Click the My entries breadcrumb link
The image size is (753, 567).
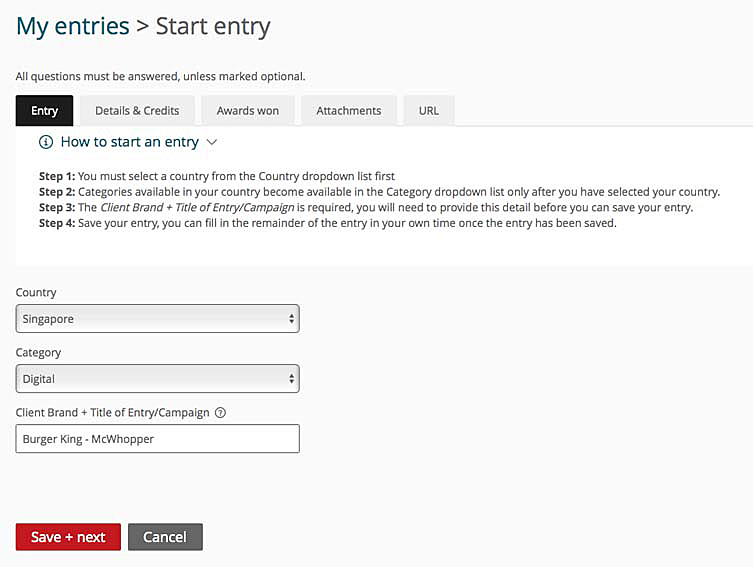73,26
